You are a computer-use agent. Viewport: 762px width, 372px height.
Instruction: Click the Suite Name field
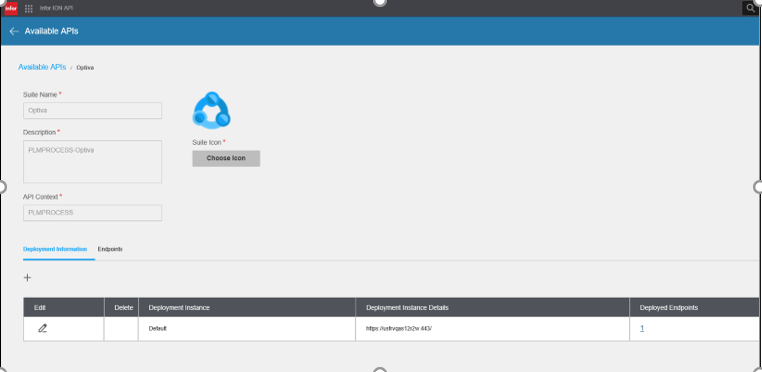92,110
